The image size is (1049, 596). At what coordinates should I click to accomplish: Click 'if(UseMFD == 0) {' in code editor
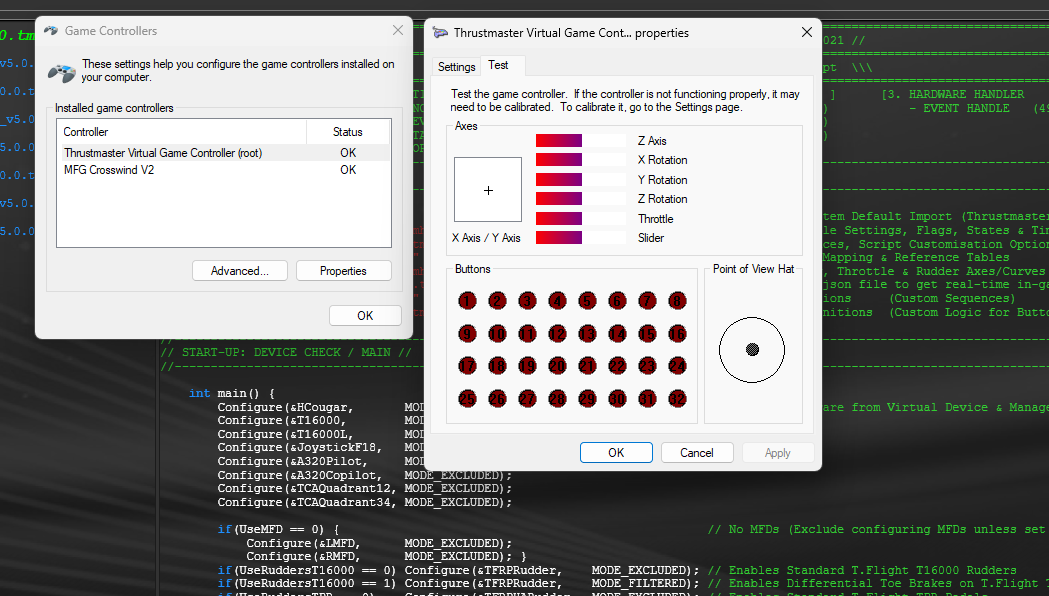(278, 529)
